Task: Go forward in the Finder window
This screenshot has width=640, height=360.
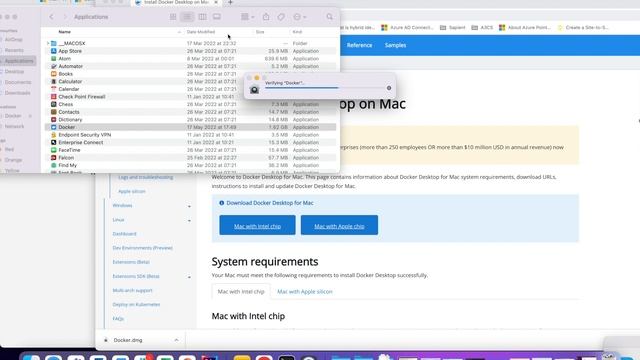Action: pos(65,17)
